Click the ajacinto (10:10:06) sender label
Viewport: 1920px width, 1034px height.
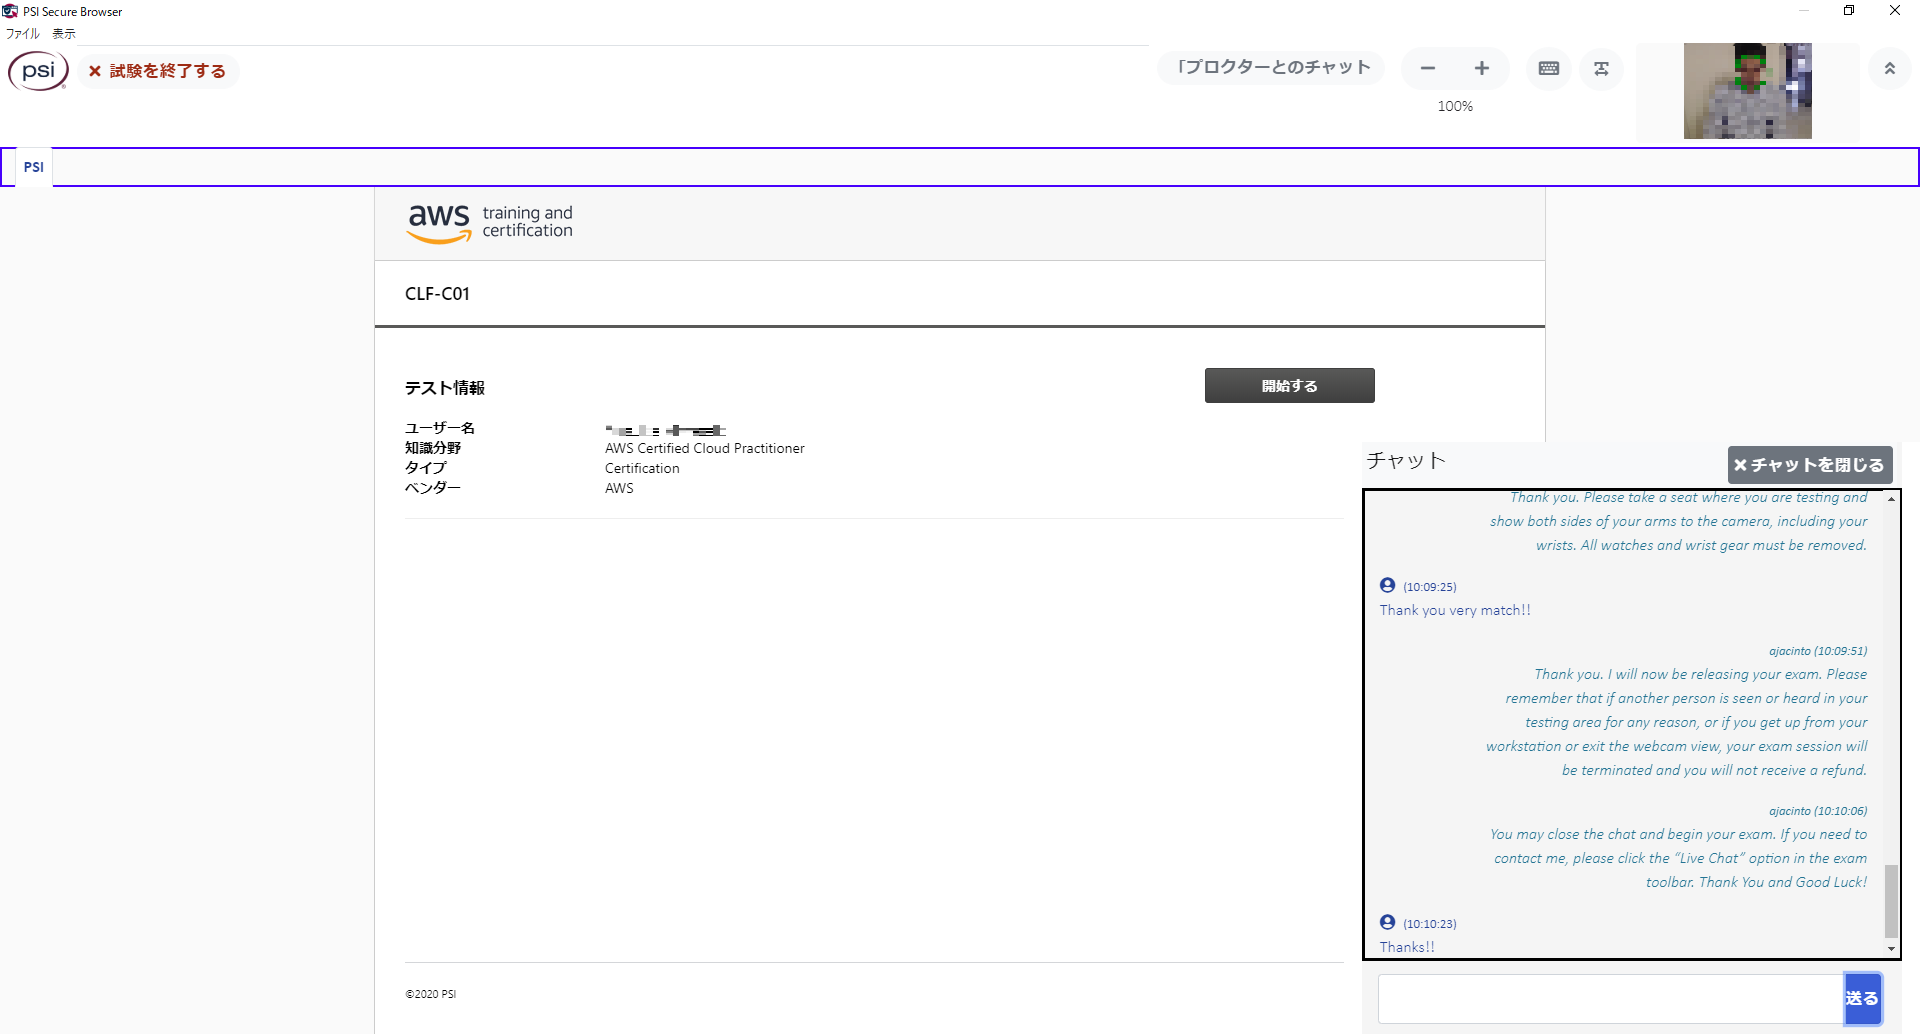[x=1817, y=811]
